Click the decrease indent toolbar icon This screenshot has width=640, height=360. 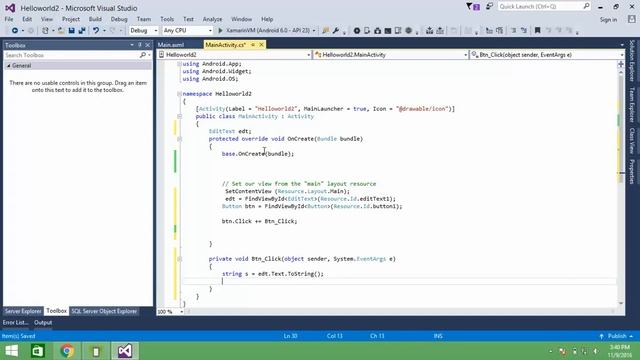click(513, 31)
